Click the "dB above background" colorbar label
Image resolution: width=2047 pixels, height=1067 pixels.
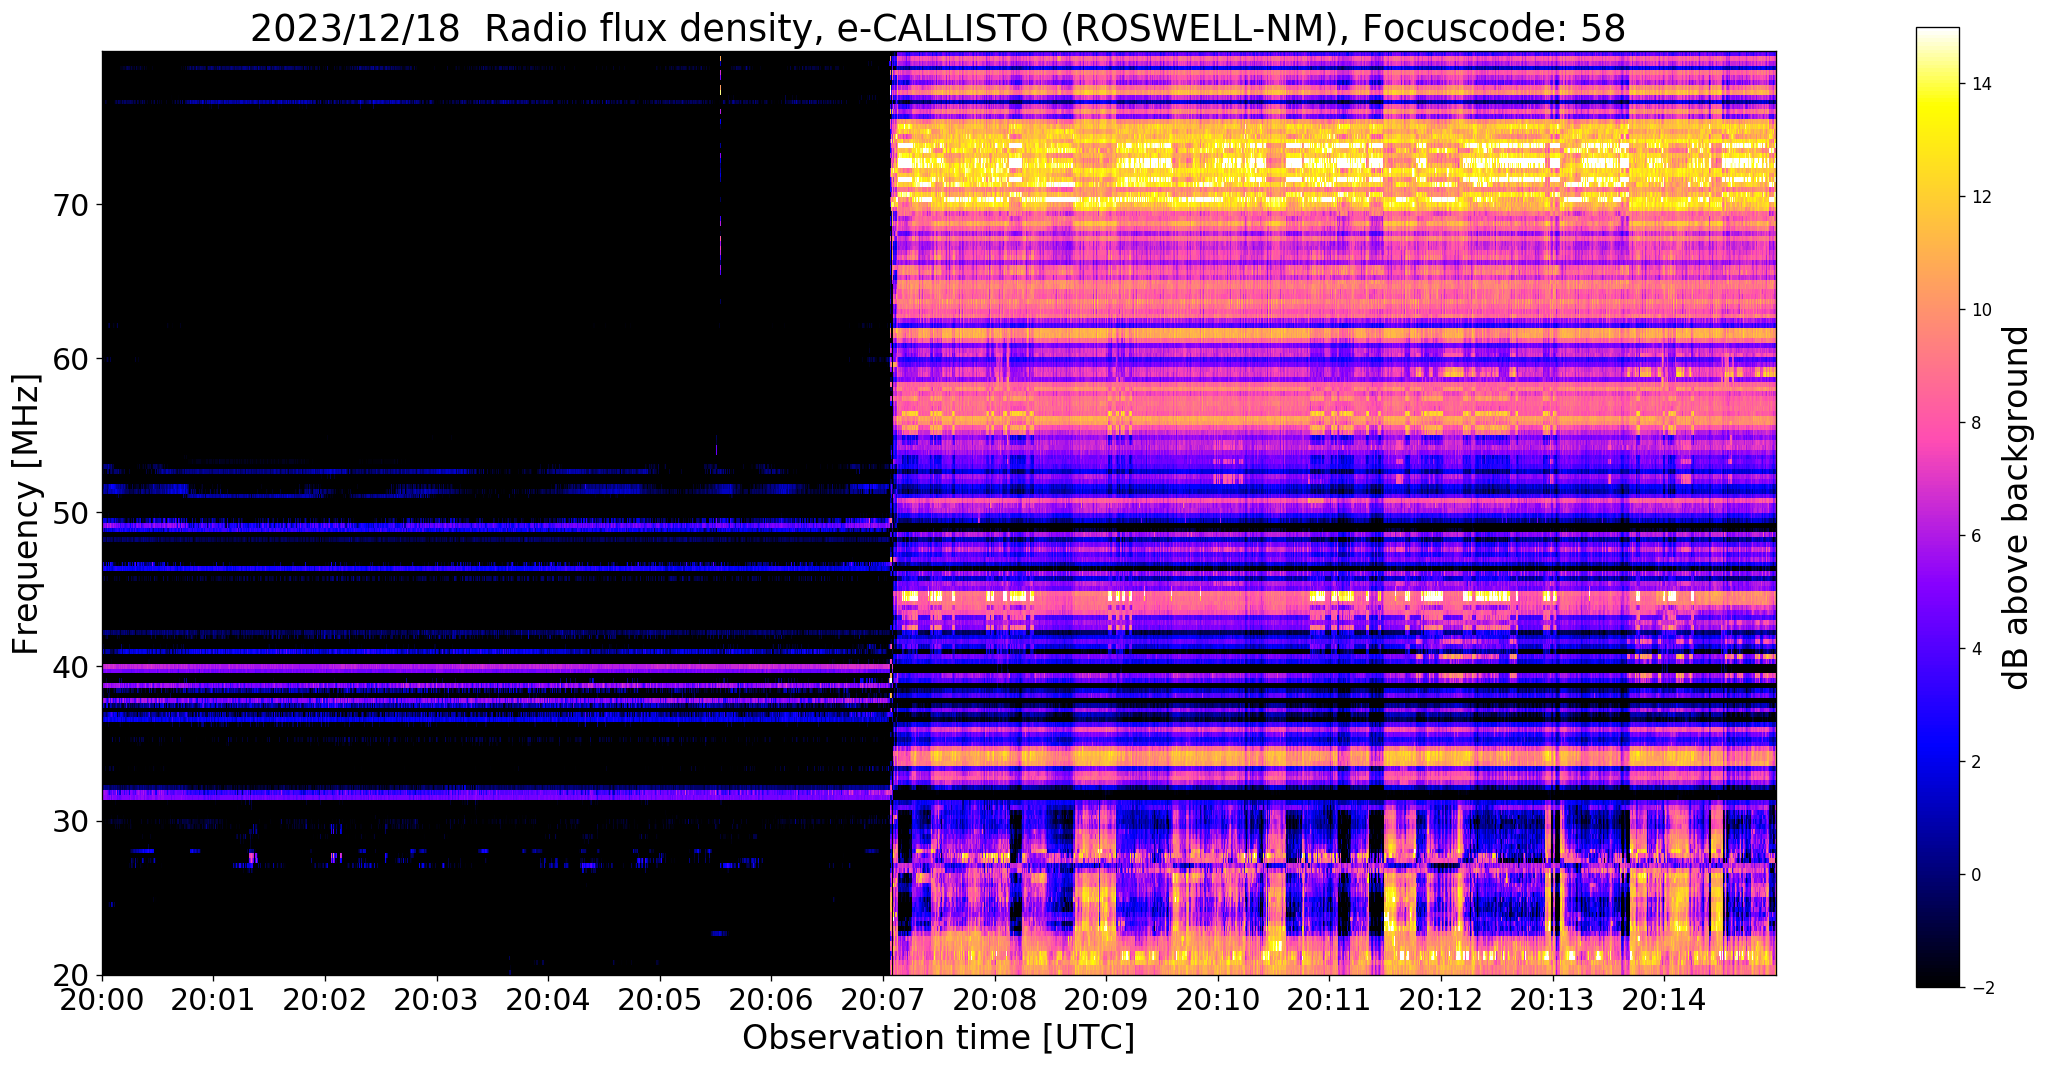2017,508
